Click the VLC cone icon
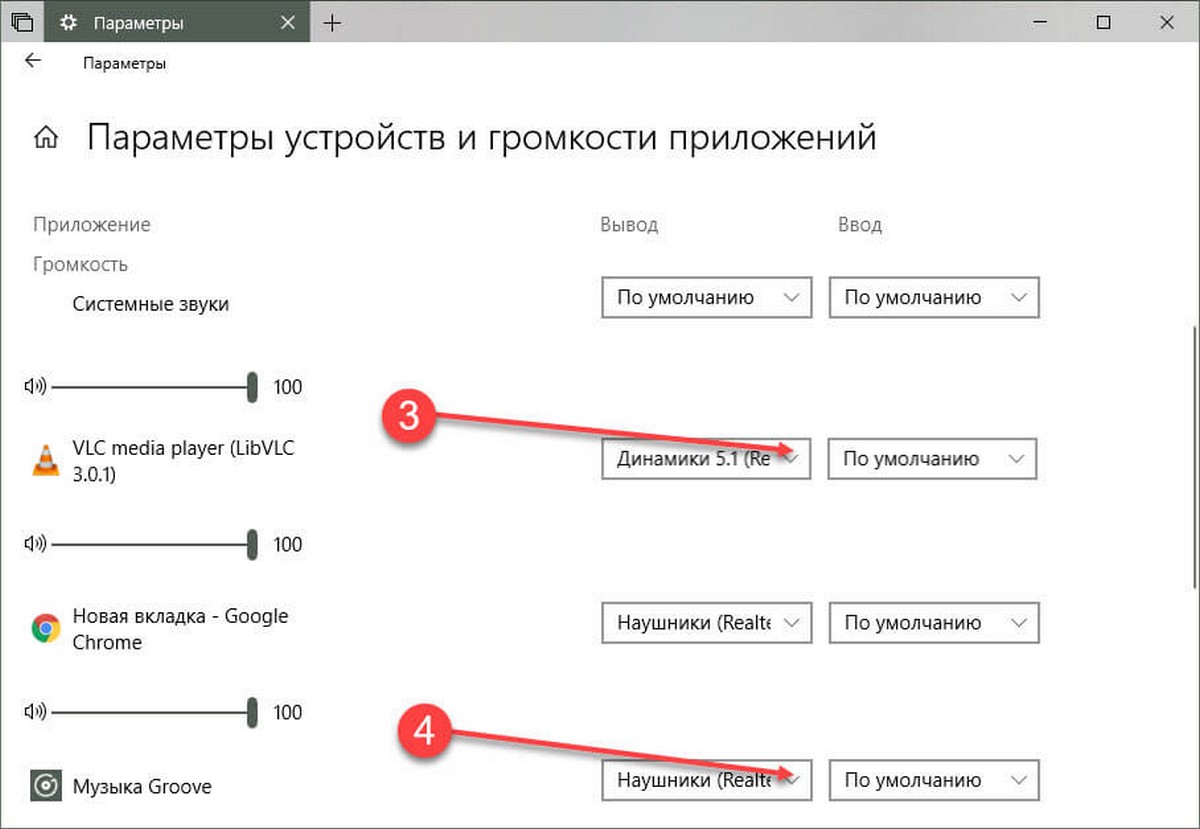 [x=45, y=461]
